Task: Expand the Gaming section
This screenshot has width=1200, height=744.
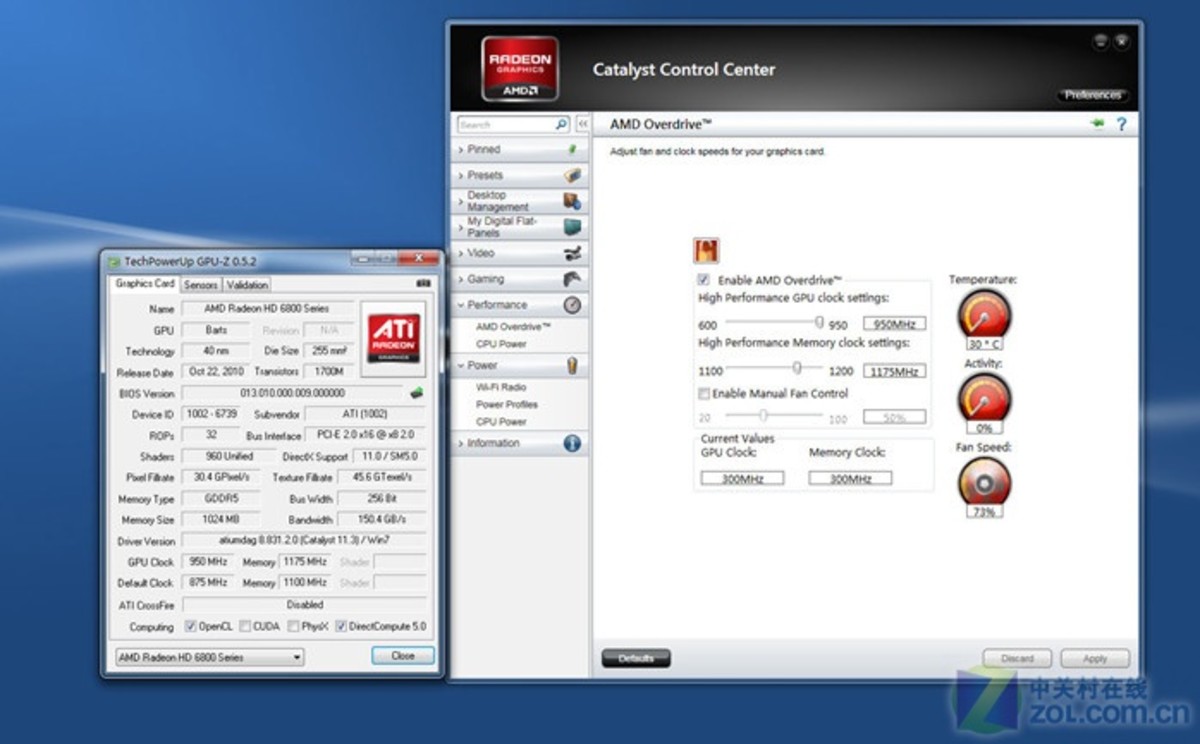Action: tap(519, 279)
